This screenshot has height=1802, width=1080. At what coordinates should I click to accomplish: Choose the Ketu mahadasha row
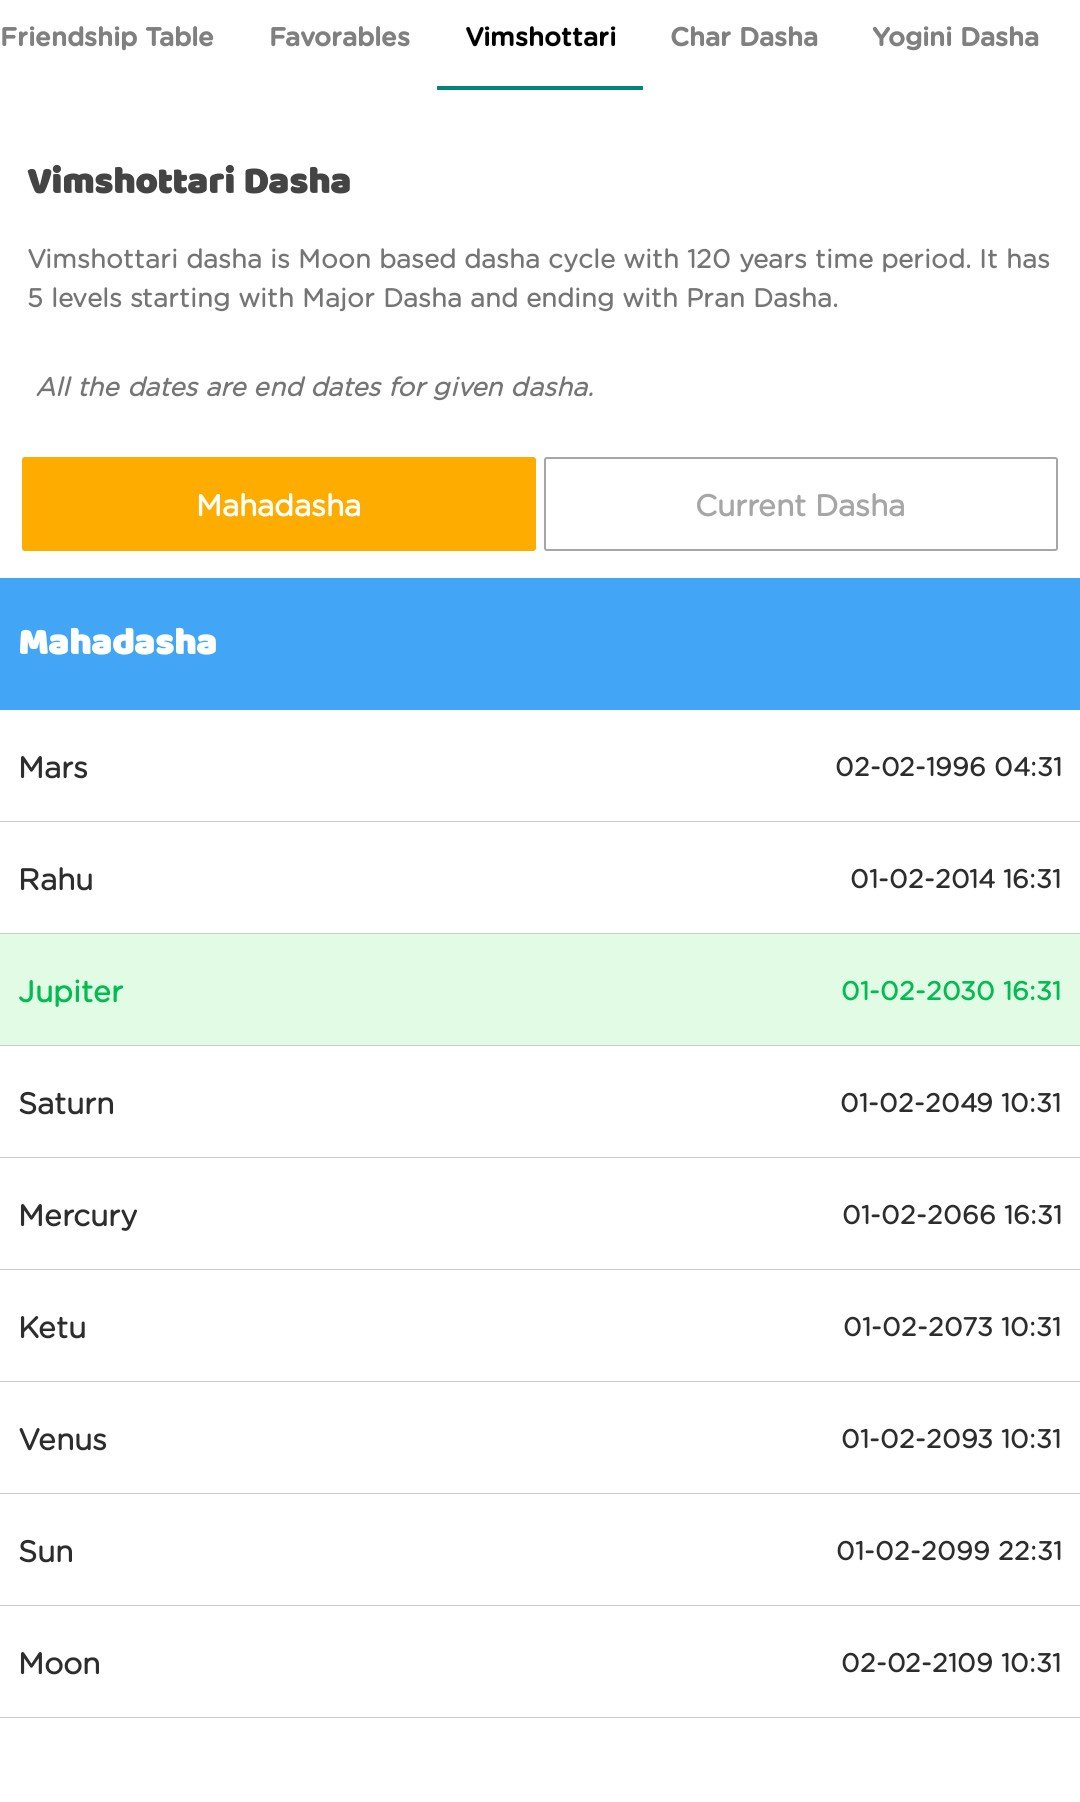(540, 1327)
